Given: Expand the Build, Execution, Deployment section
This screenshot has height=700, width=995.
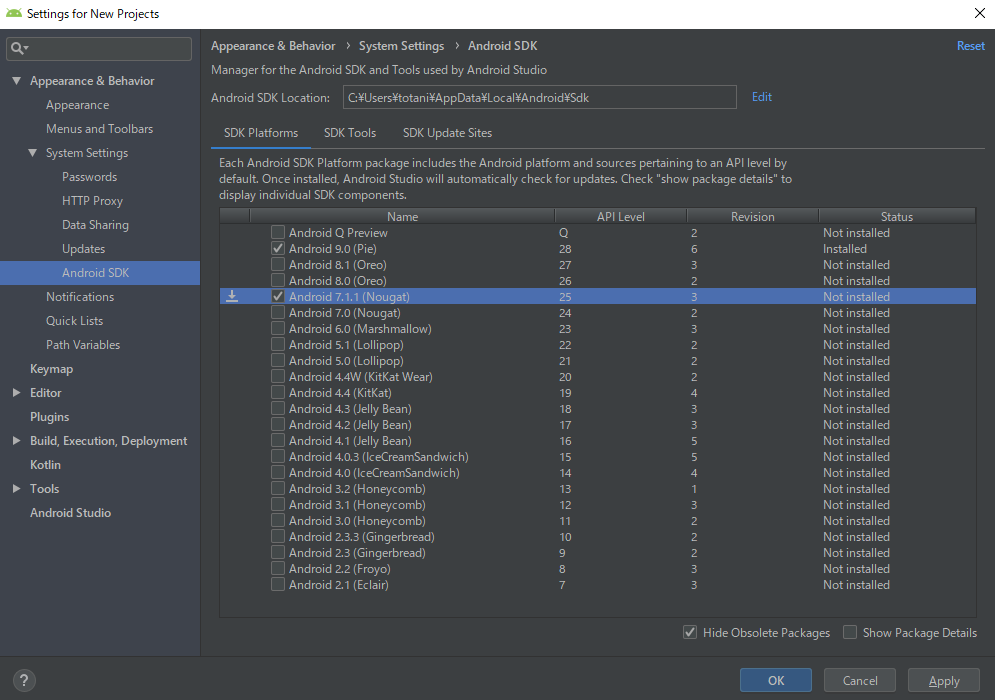Looking at the screenshot, I should point(16,440).
